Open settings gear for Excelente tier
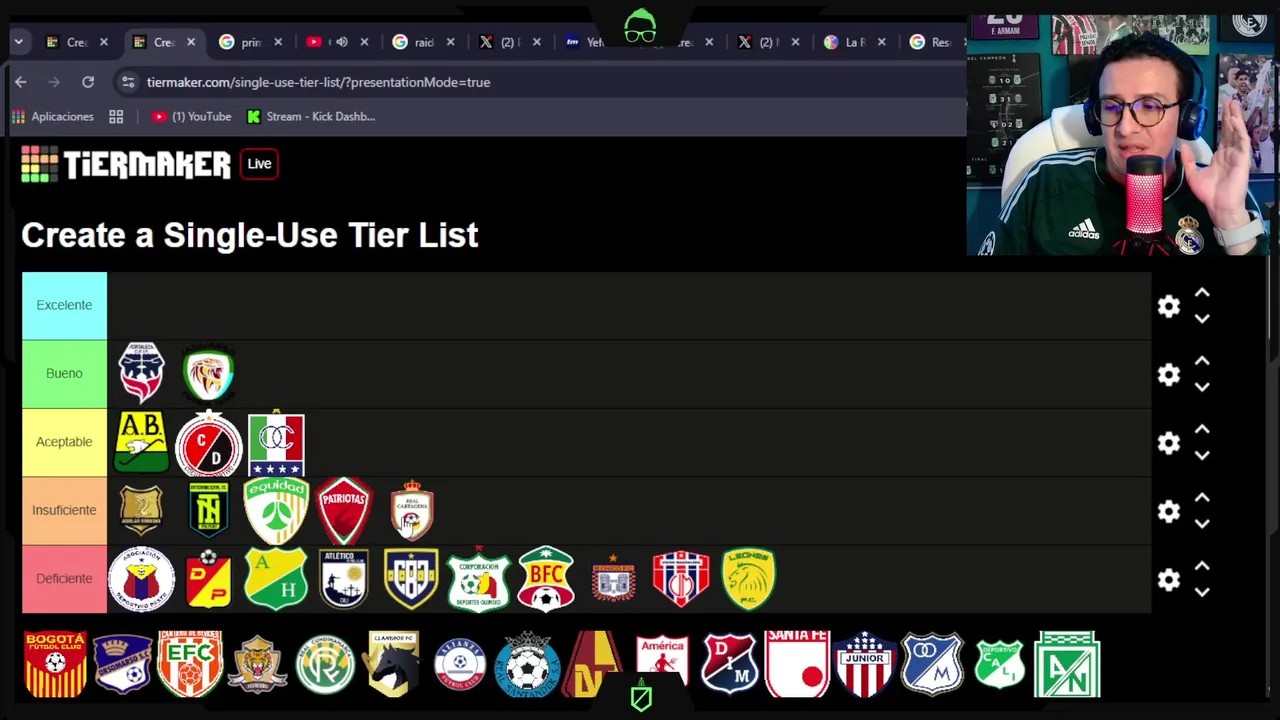The image size is (1280, 720). [x=1169, y=306]
